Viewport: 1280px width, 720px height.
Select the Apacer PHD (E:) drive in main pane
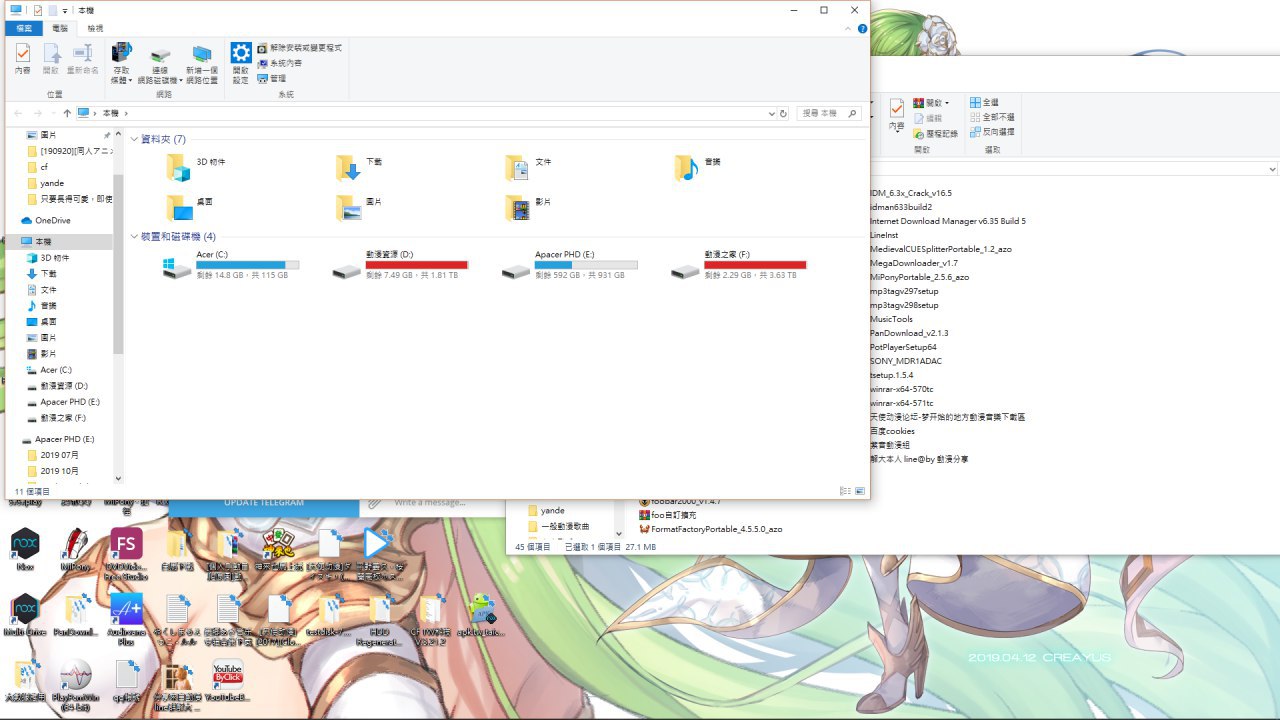point(569,265)
